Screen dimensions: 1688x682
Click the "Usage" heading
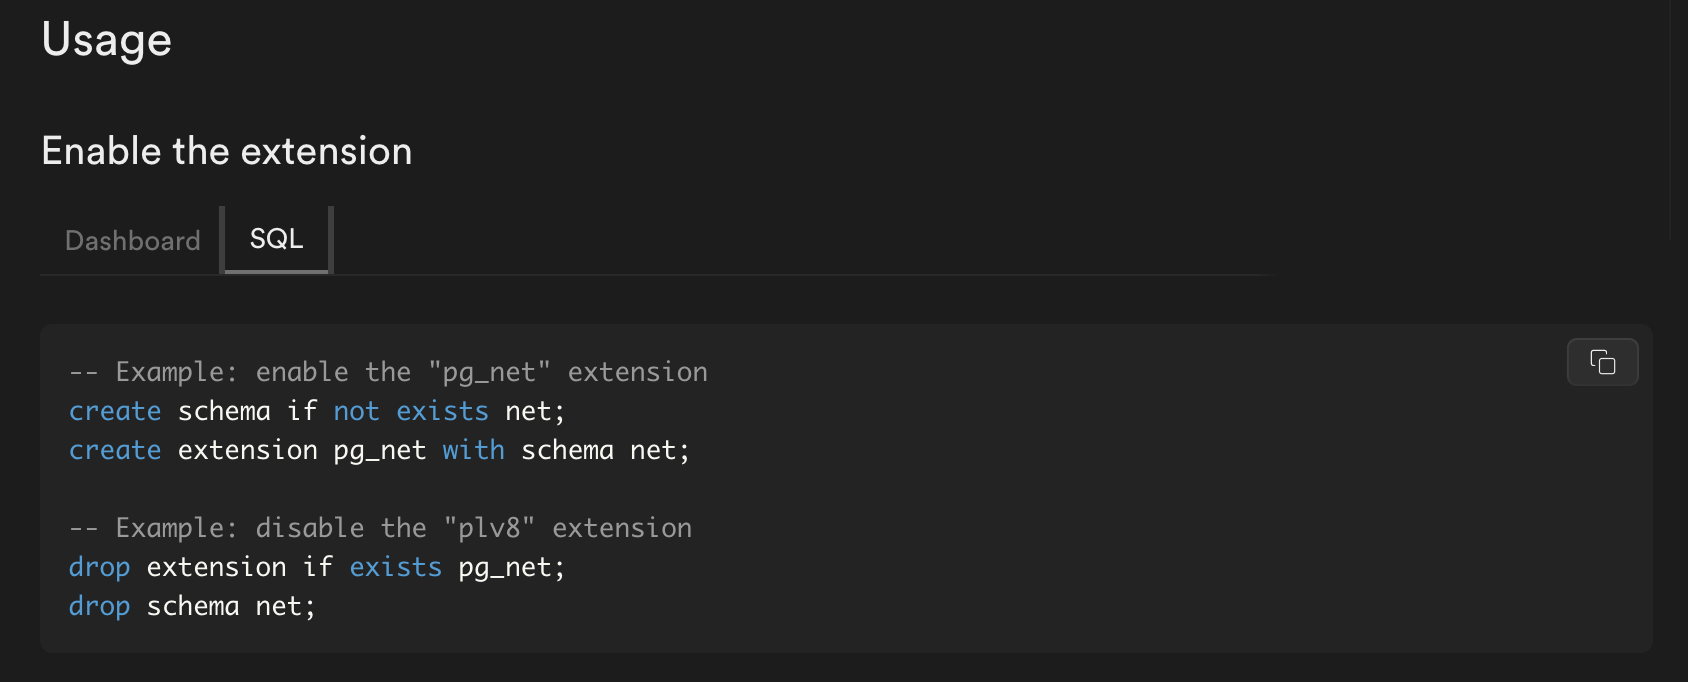(105, 39)
